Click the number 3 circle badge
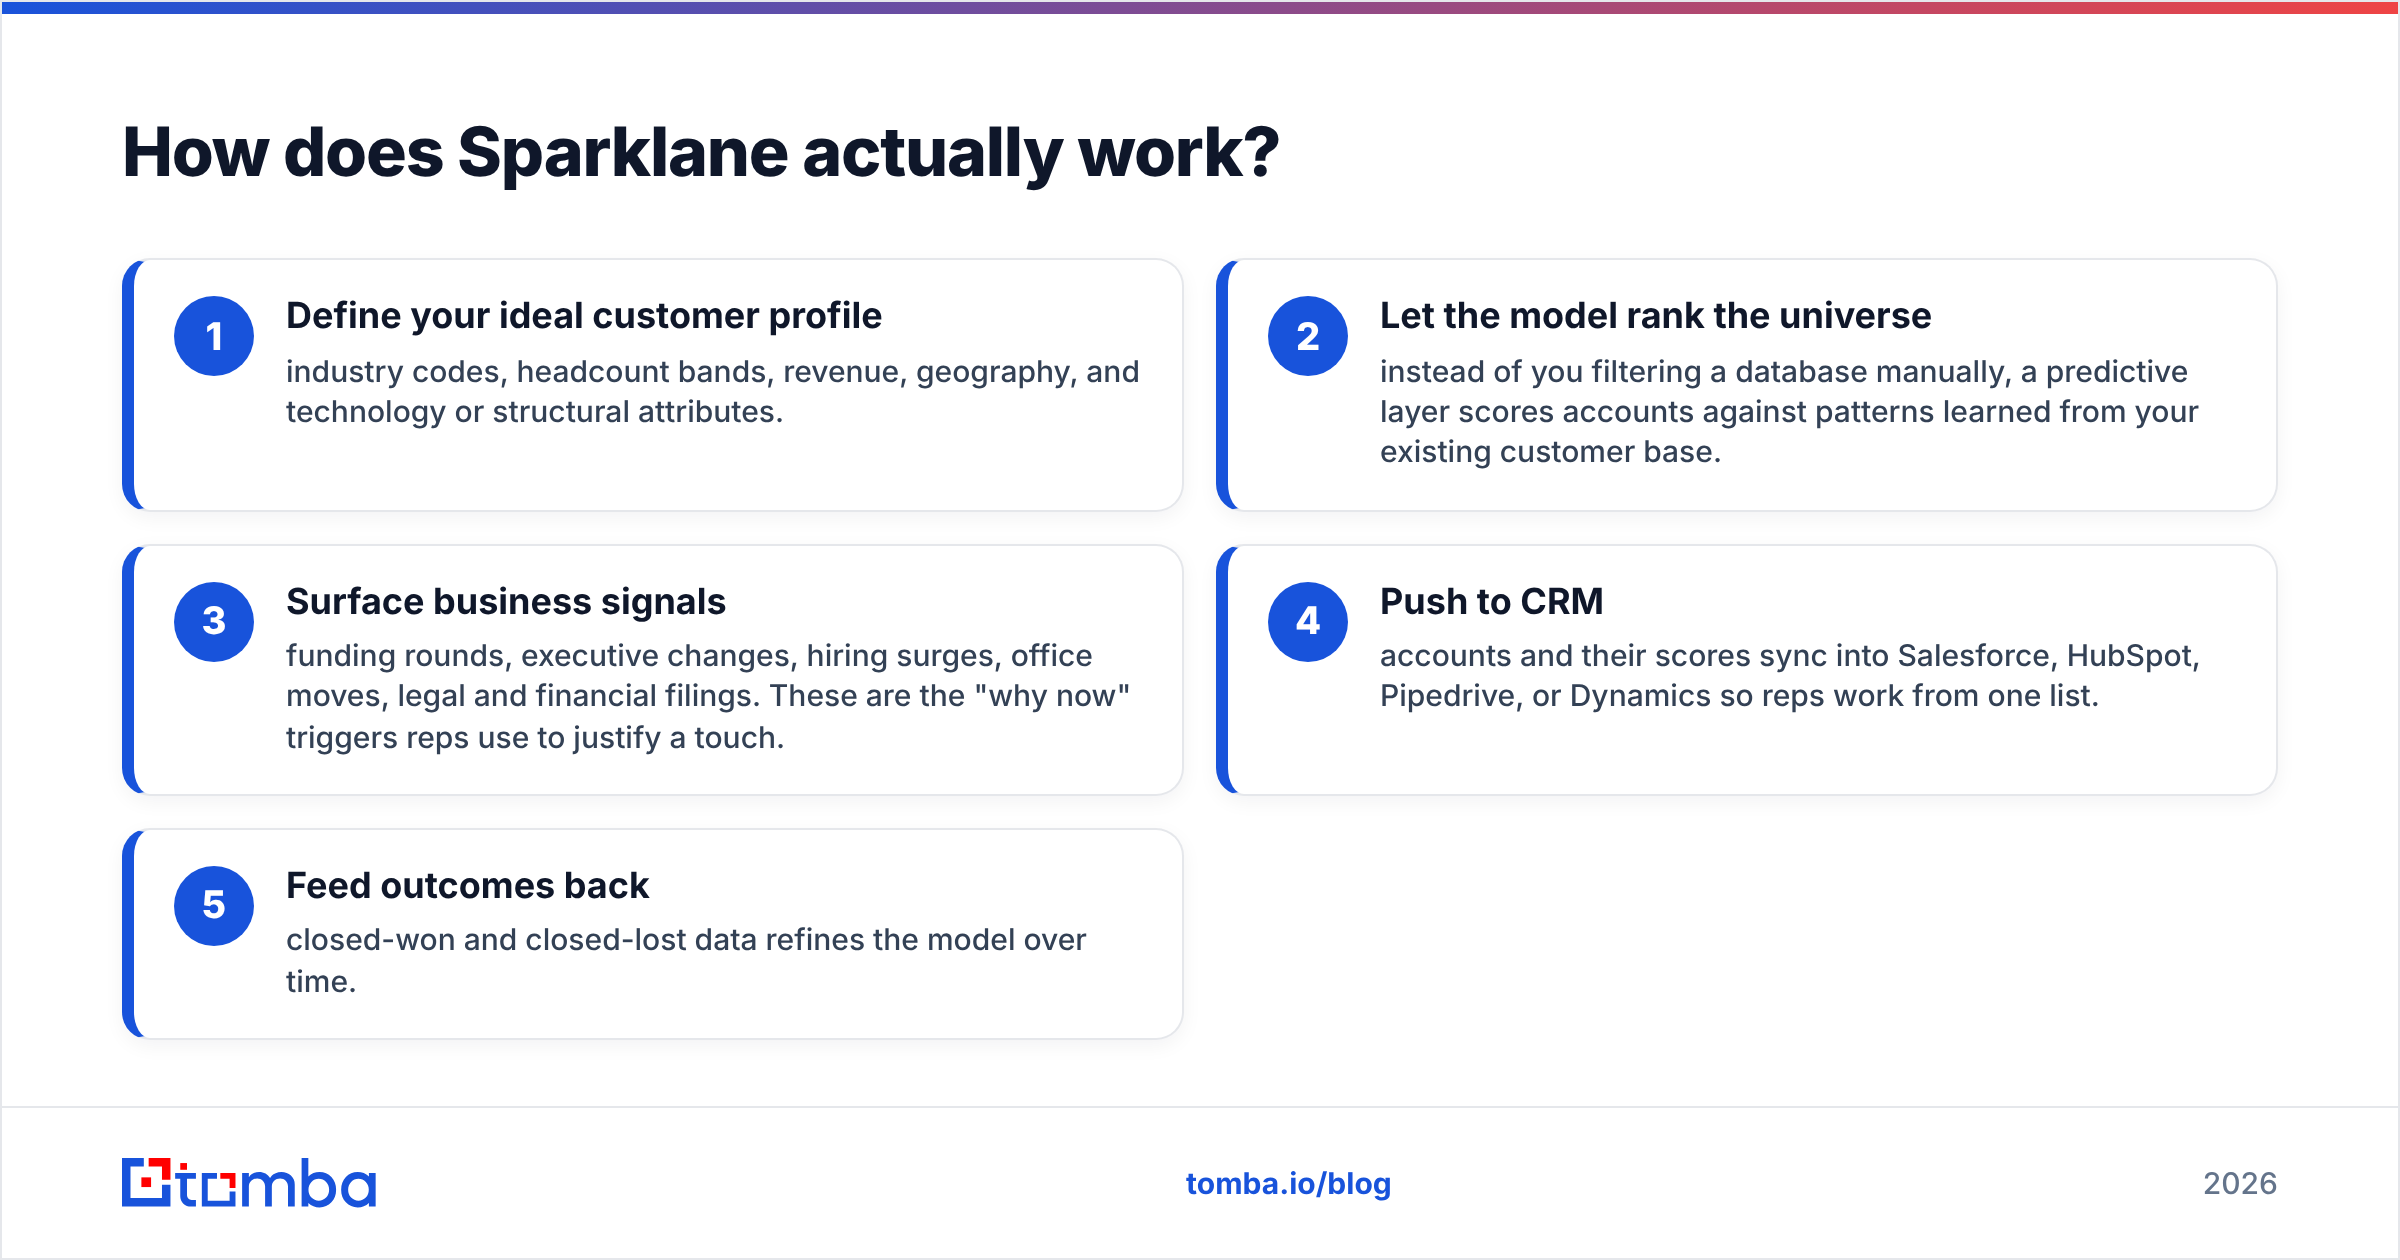Image resolution: width=2400 pixels, height=1260 pixels. click(x=214, y=621)
